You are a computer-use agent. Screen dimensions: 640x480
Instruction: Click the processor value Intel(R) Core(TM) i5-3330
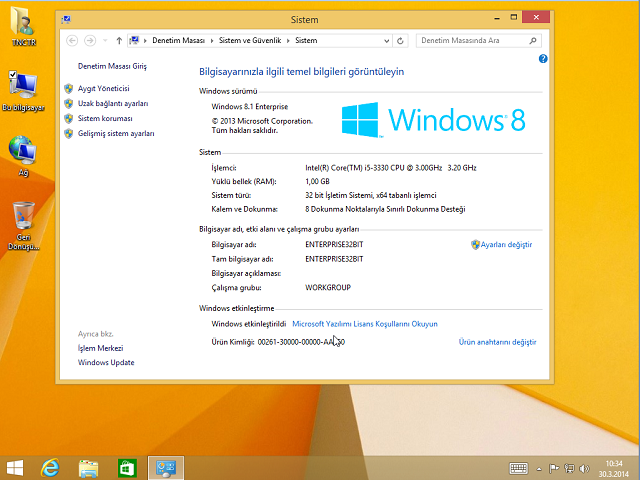pos(391,168)
